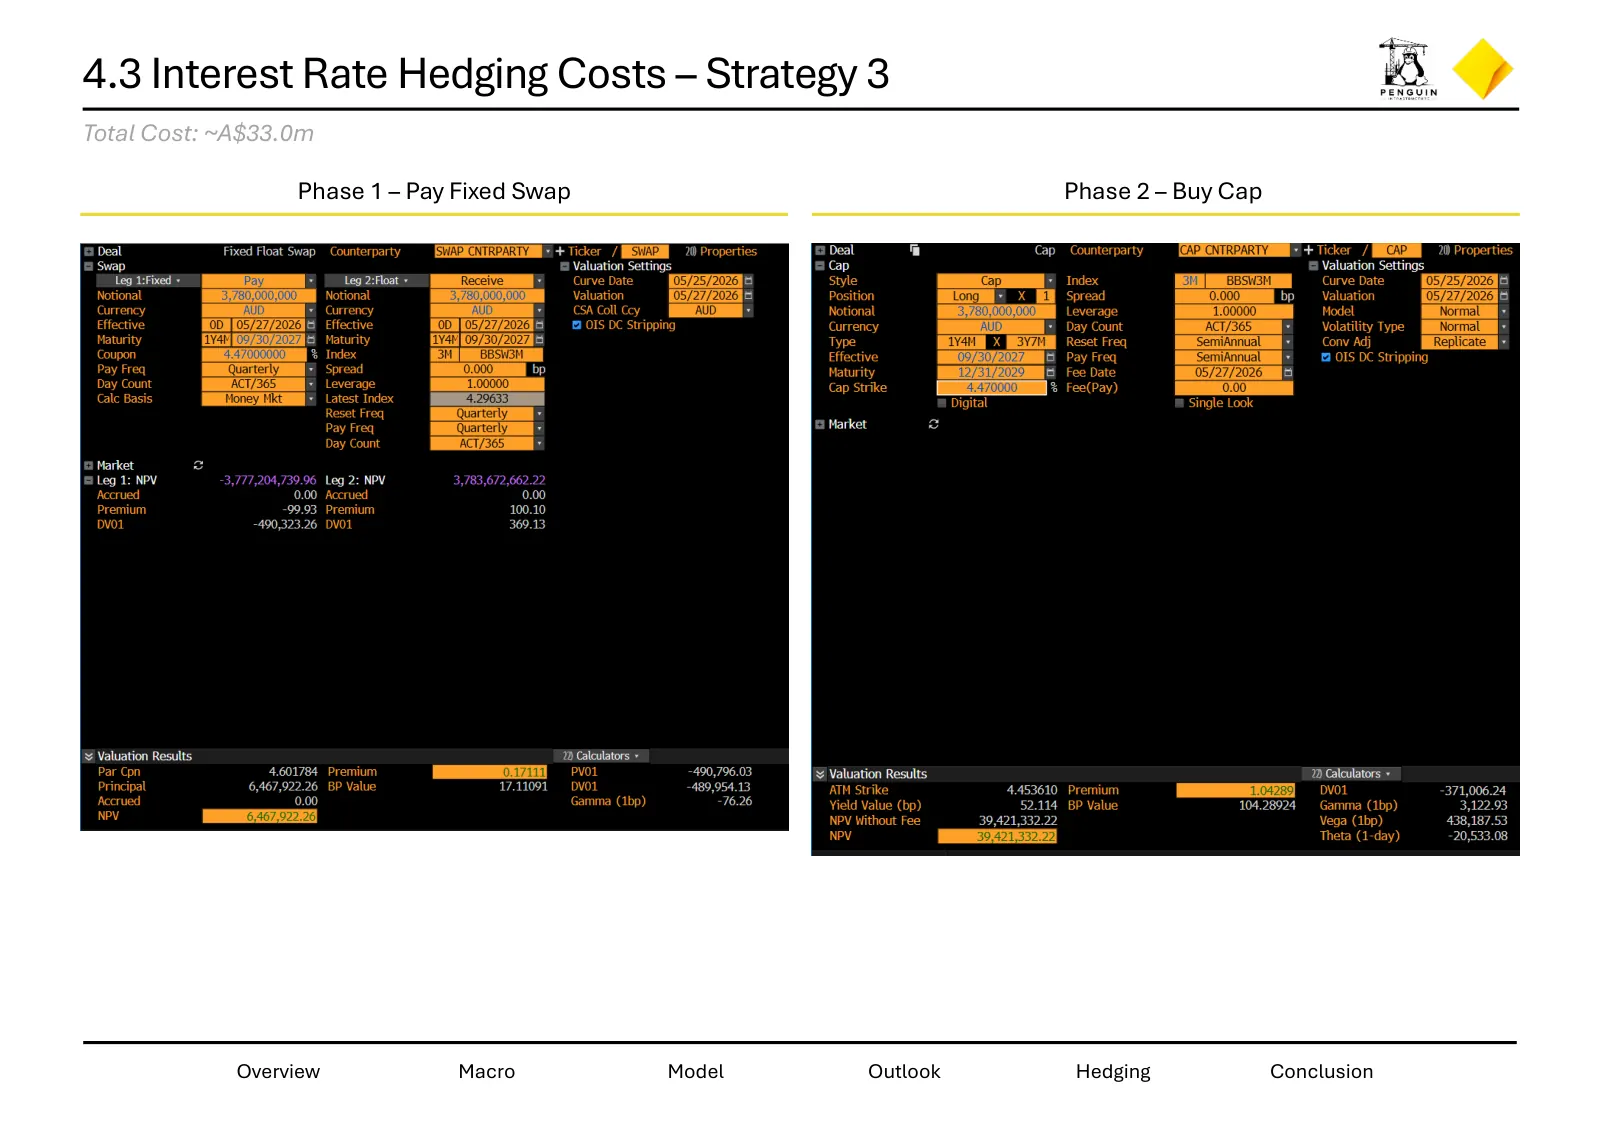Viewport: 1600px width, 1134px height.
Task: Click the cap Premium value 1.04289
Action: [1235, 791]
